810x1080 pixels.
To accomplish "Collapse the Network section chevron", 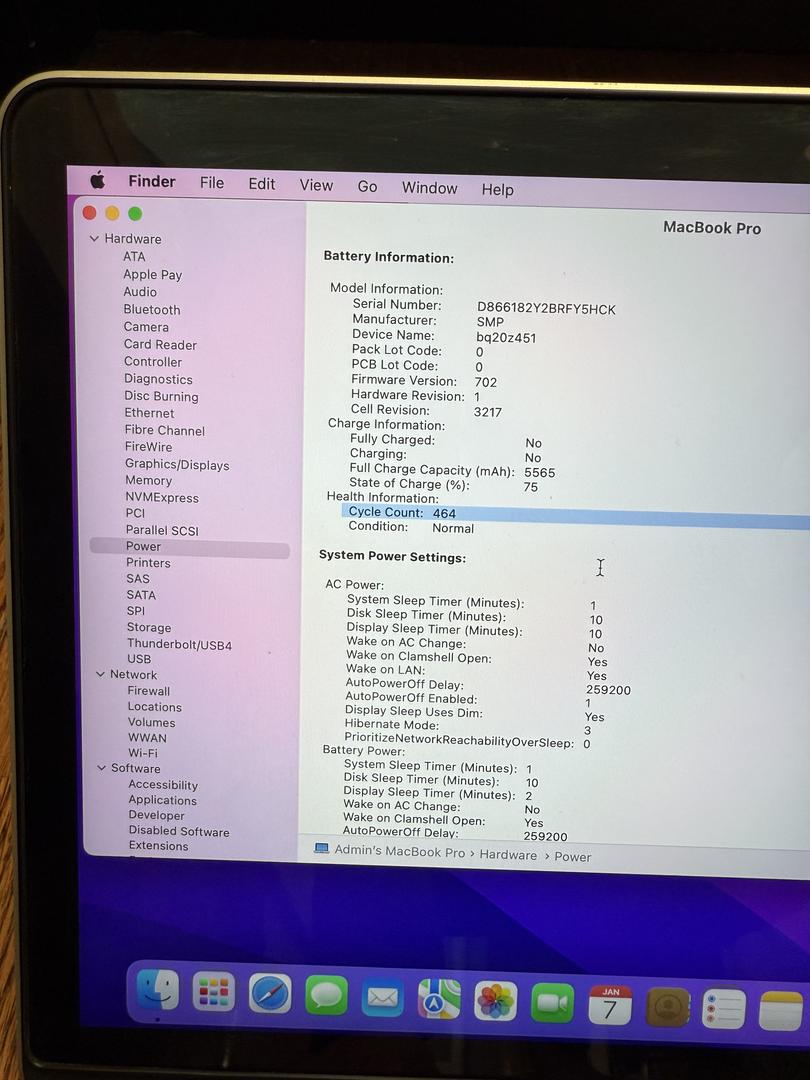I will pyautogui.click(x=101, y=674).
